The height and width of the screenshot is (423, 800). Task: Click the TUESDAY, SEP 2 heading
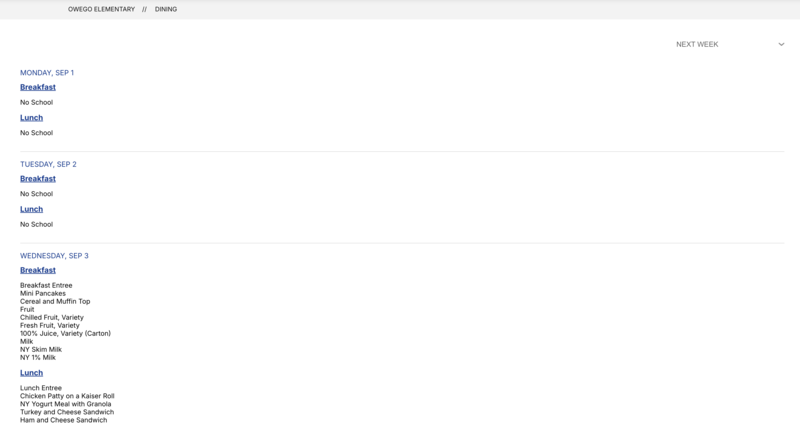click(x=48, y=164)
